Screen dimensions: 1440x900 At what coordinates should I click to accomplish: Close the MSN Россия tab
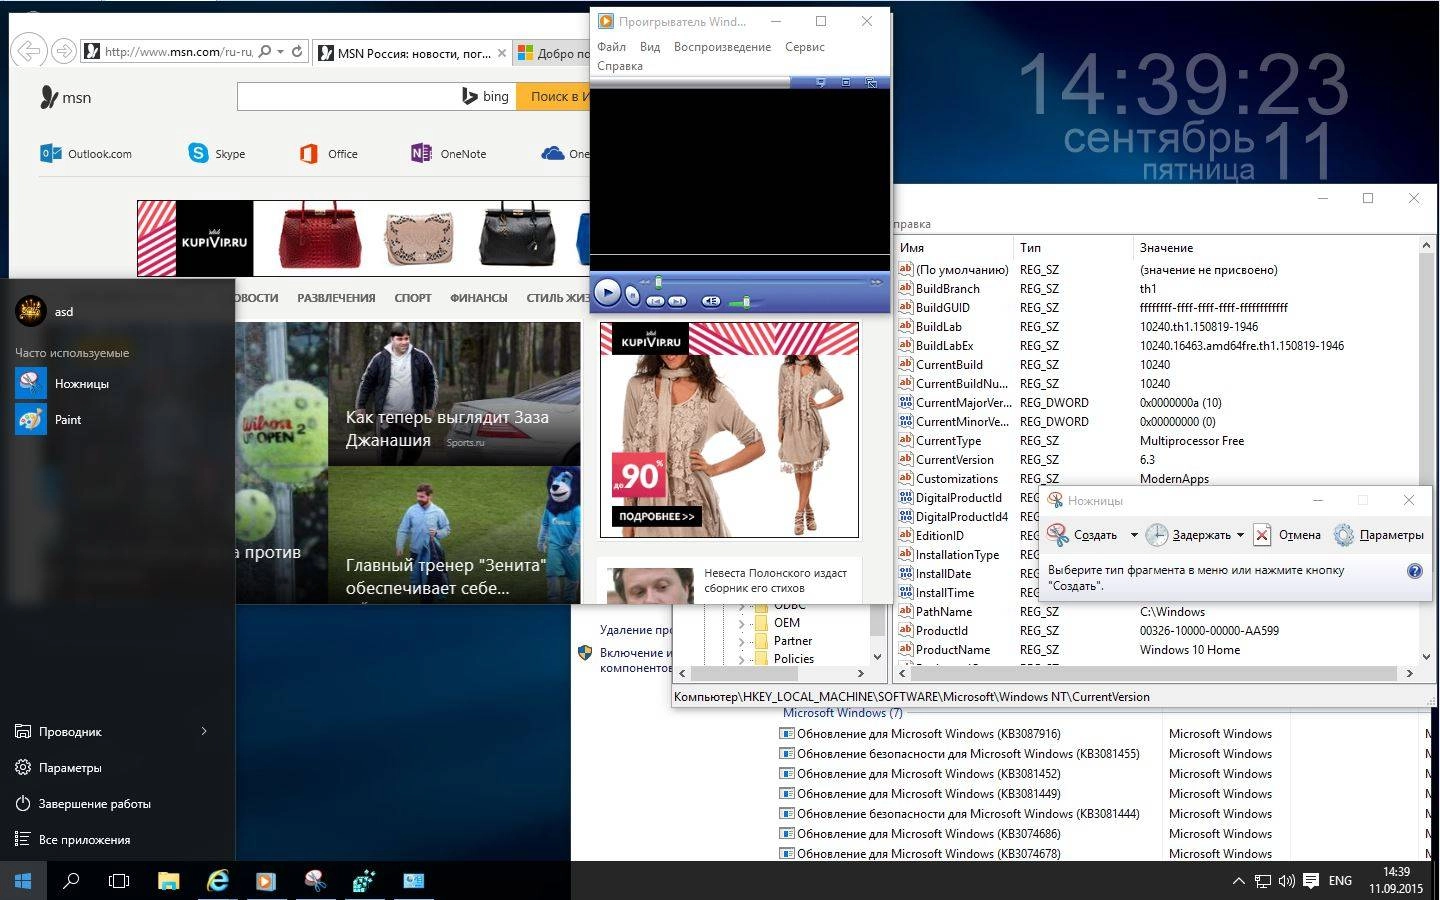(502, 53)
